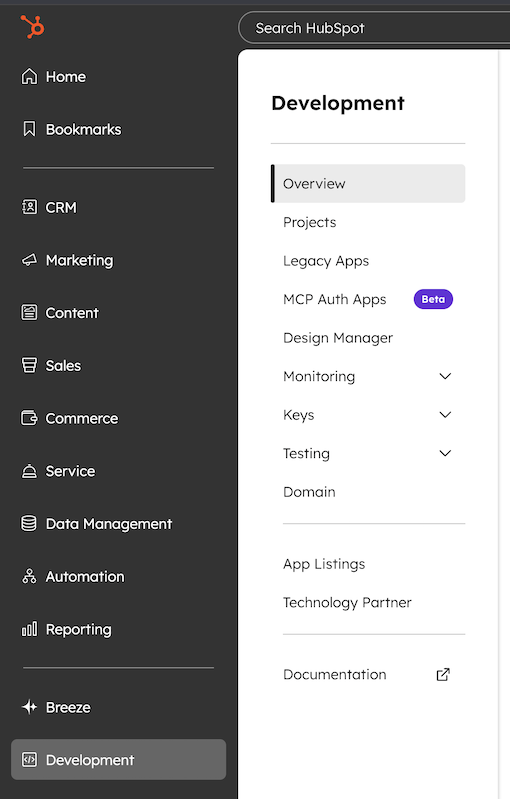Click the HubSpot sprocket logo

pyautogui.click(x=33, y=26)
